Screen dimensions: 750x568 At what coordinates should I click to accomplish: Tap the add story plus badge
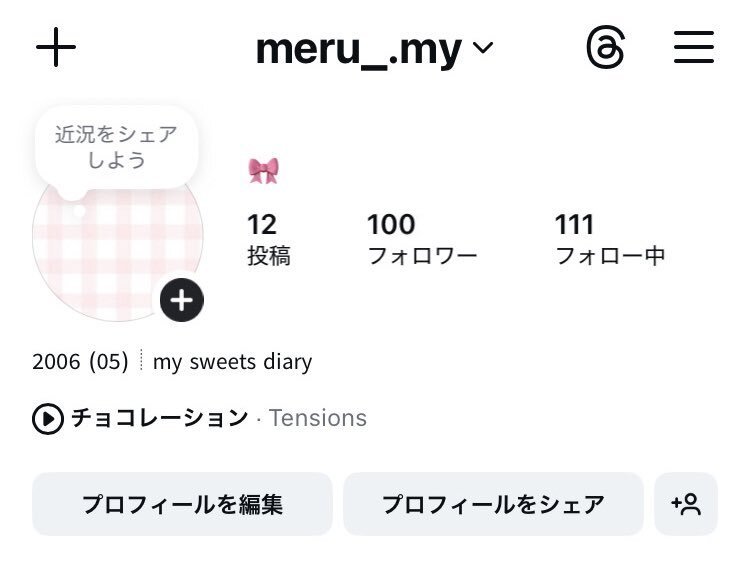coord(182,300)
